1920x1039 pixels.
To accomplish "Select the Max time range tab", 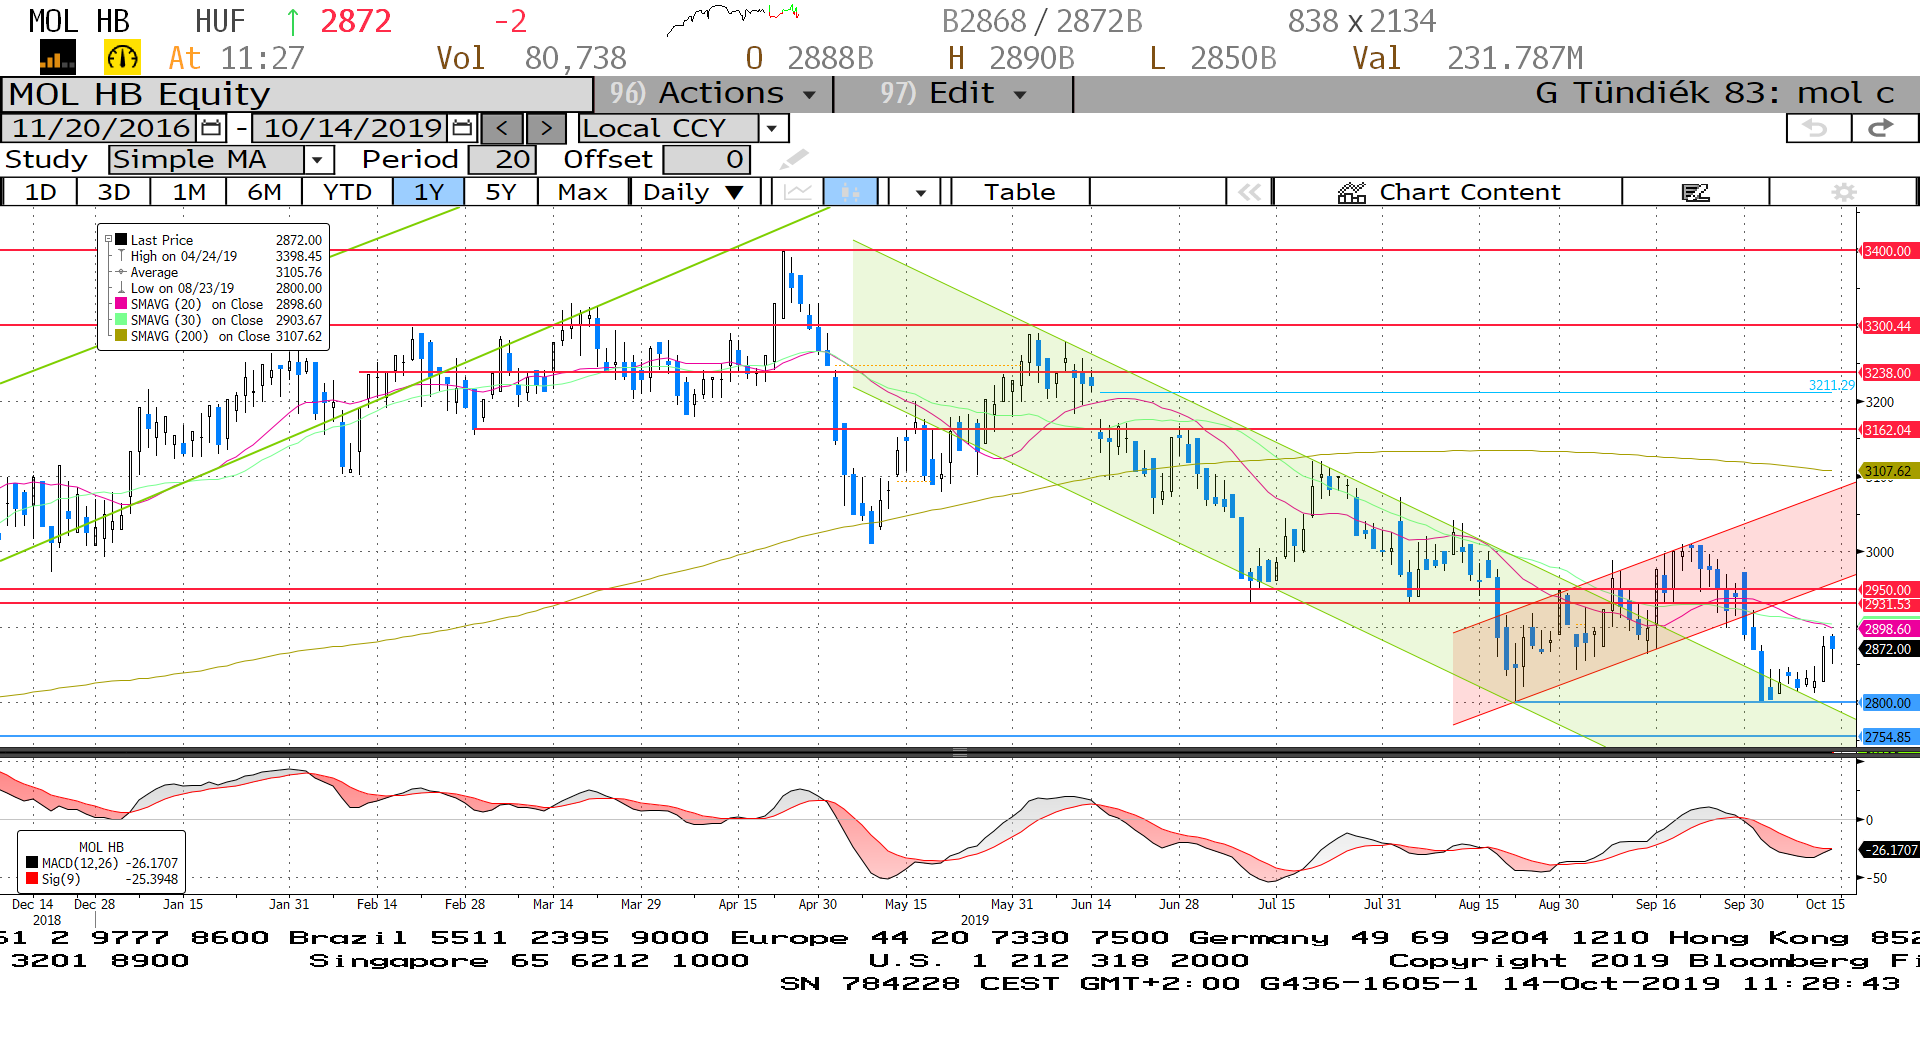I will pos(582,192).
